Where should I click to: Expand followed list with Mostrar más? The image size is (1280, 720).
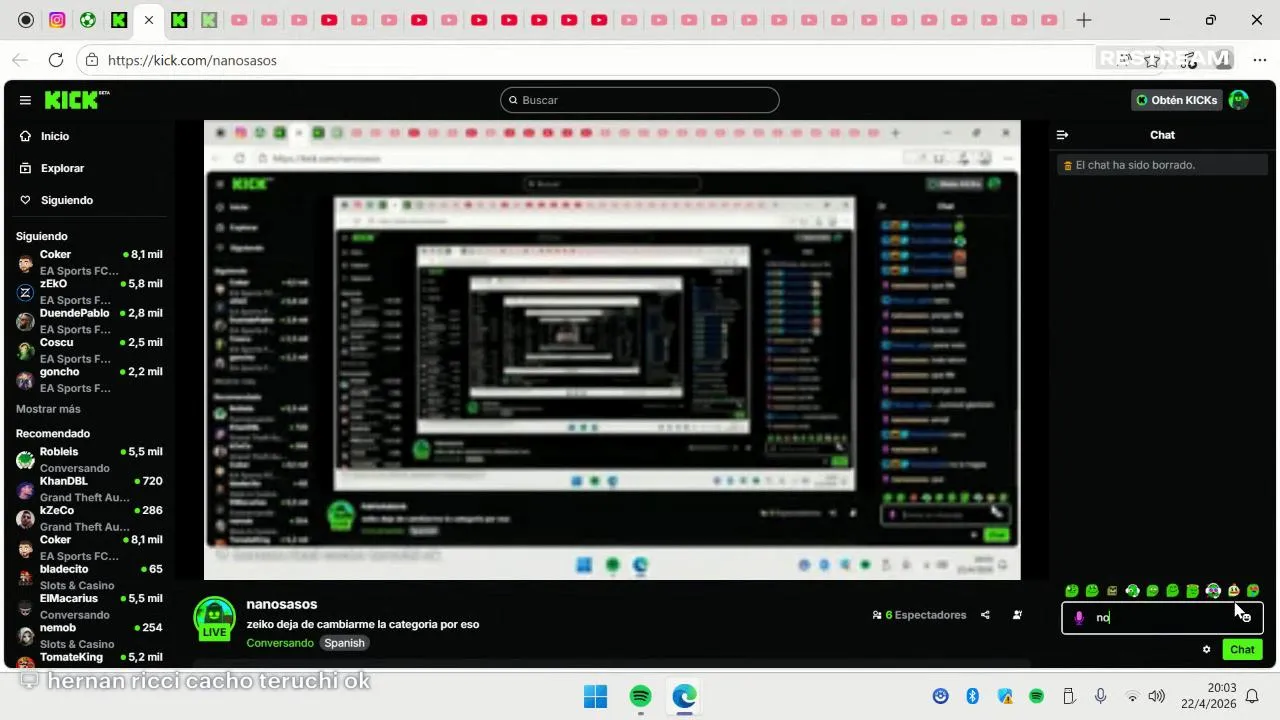(x=48, y=409)
